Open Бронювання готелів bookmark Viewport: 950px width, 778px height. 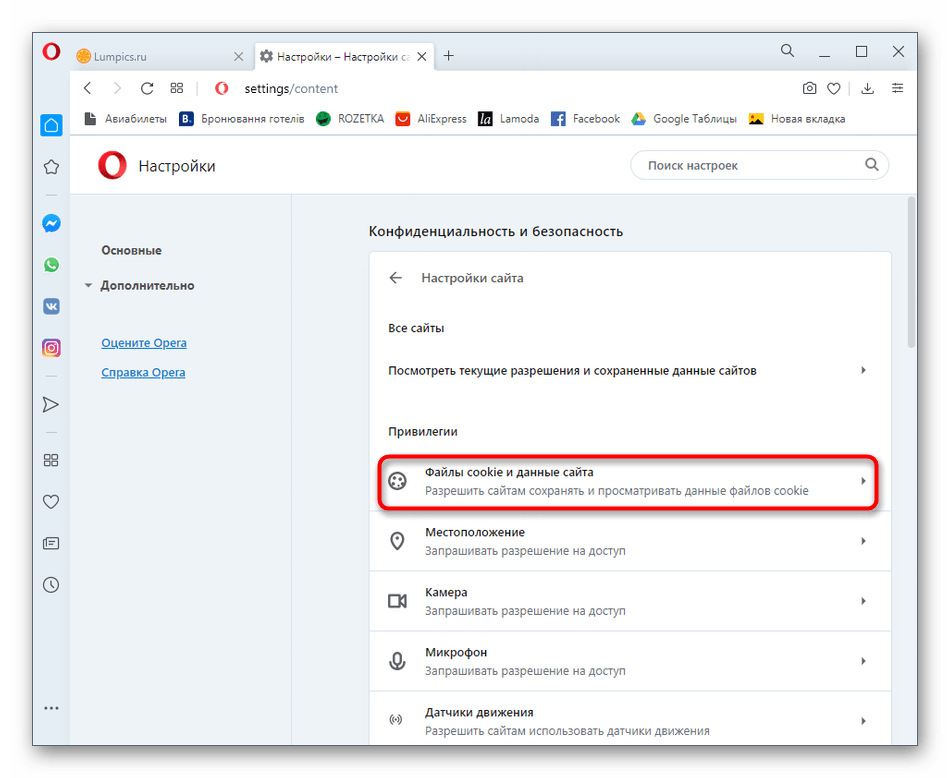tap(242, 119)
